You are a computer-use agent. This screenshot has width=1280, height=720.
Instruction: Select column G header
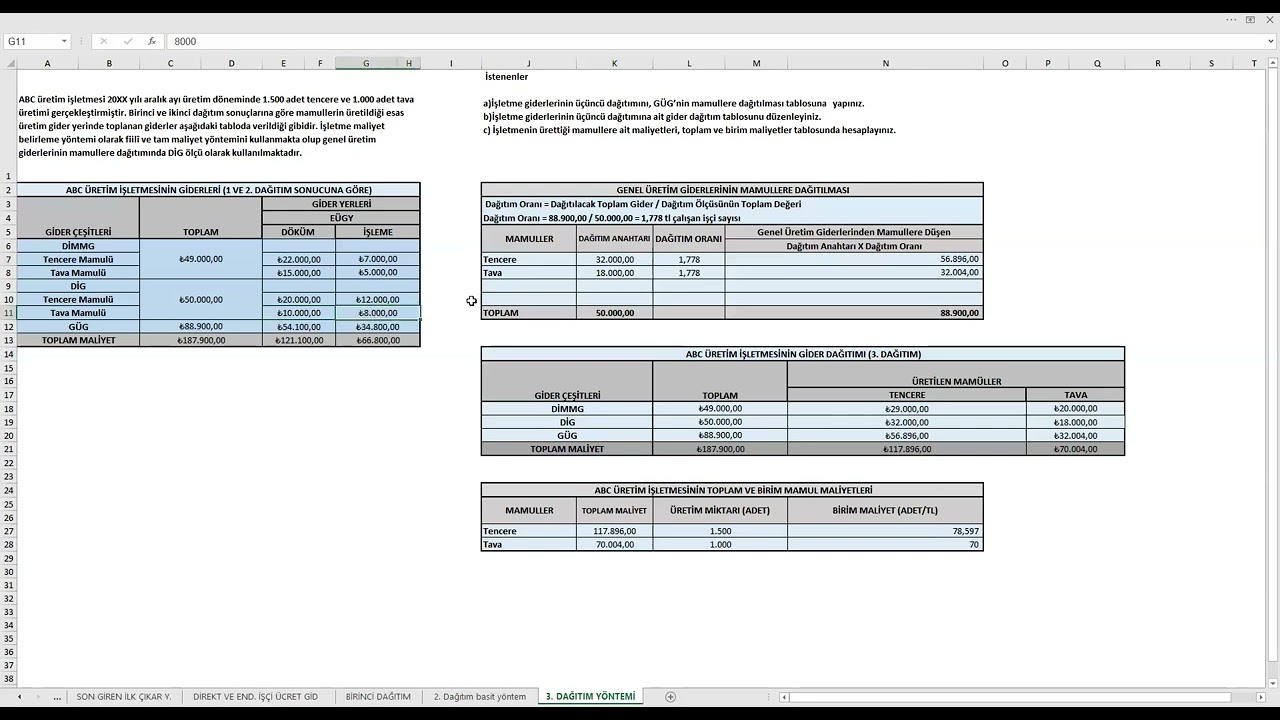coord(366,63)
